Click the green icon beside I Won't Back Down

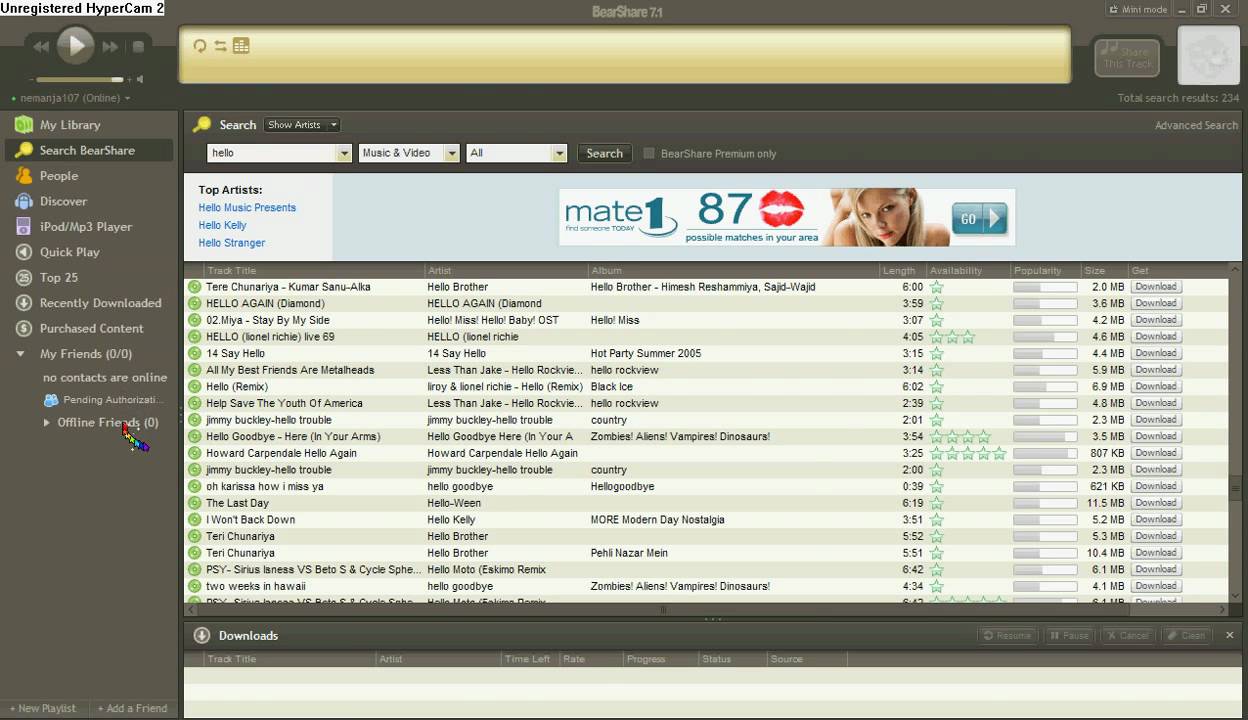pyautogui.click(x=194, y=520)
